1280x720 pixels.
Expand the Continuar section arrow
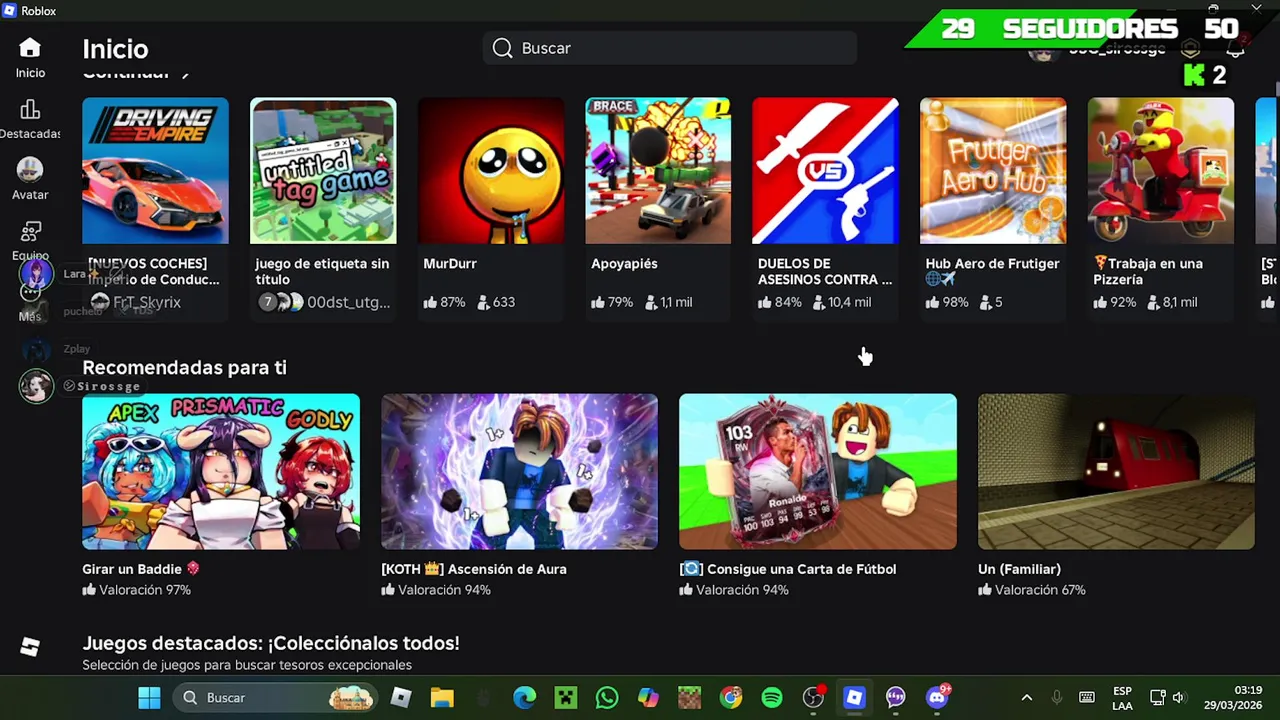coord(185,73)
